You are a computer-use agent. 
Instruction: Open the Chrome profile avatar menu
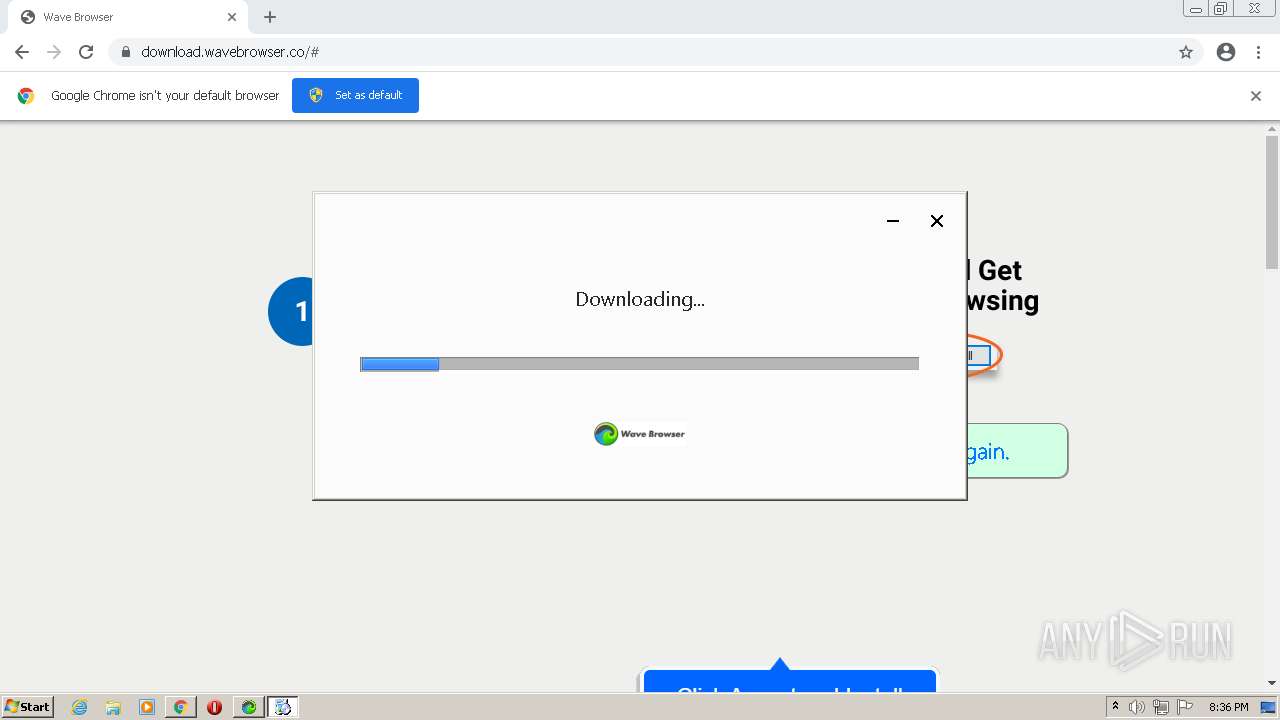1226,52
